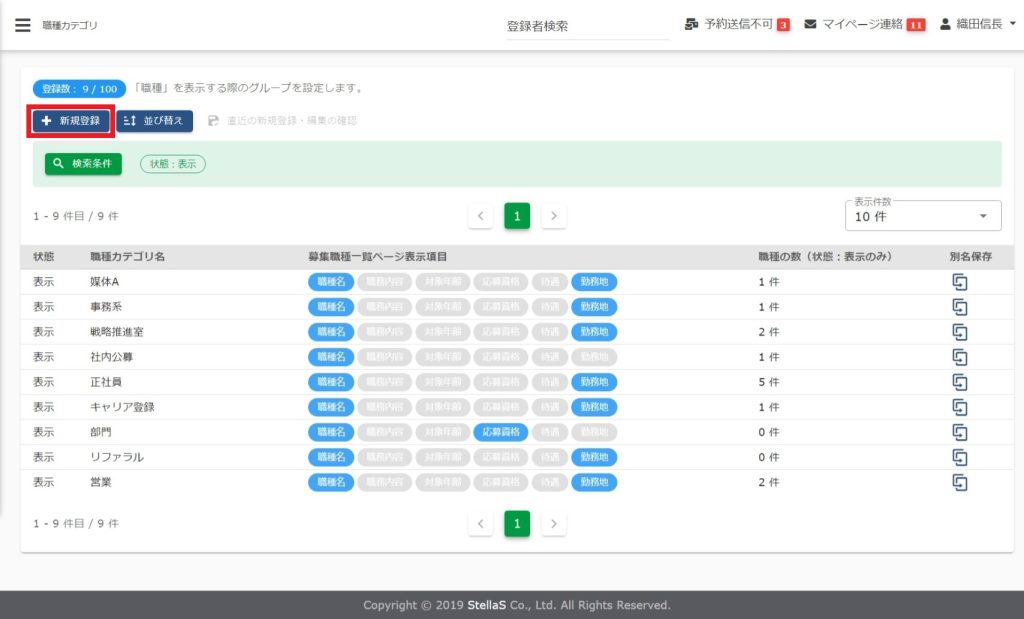Image resolution: width=1024 pixels, height=619 pixels.
Task: Click save-as icon for 正社員 row
Action: (960, 382)
